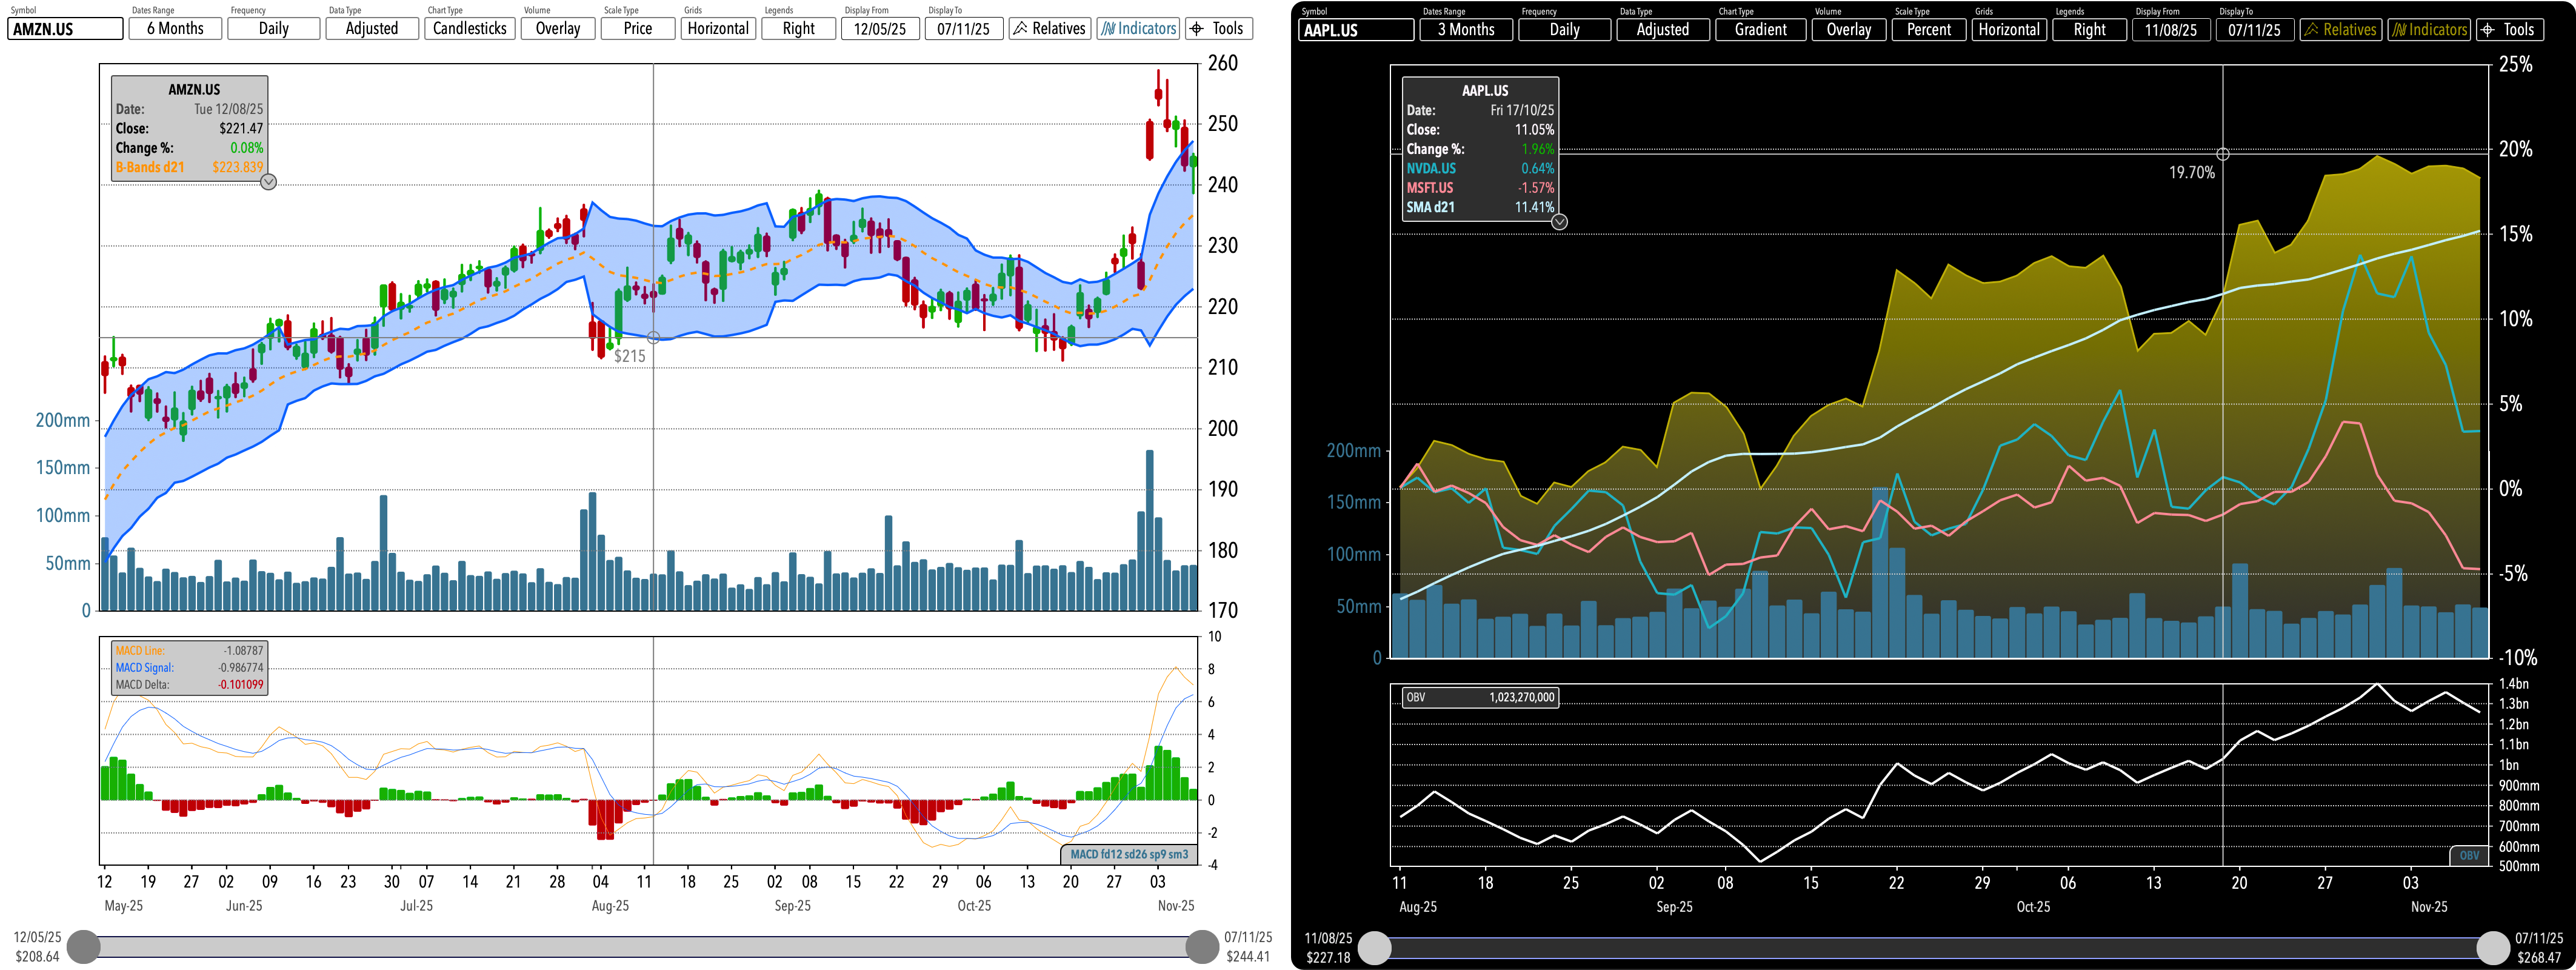Click the MACD fd12 sd26 indicator label

(x=1128, y=854)
